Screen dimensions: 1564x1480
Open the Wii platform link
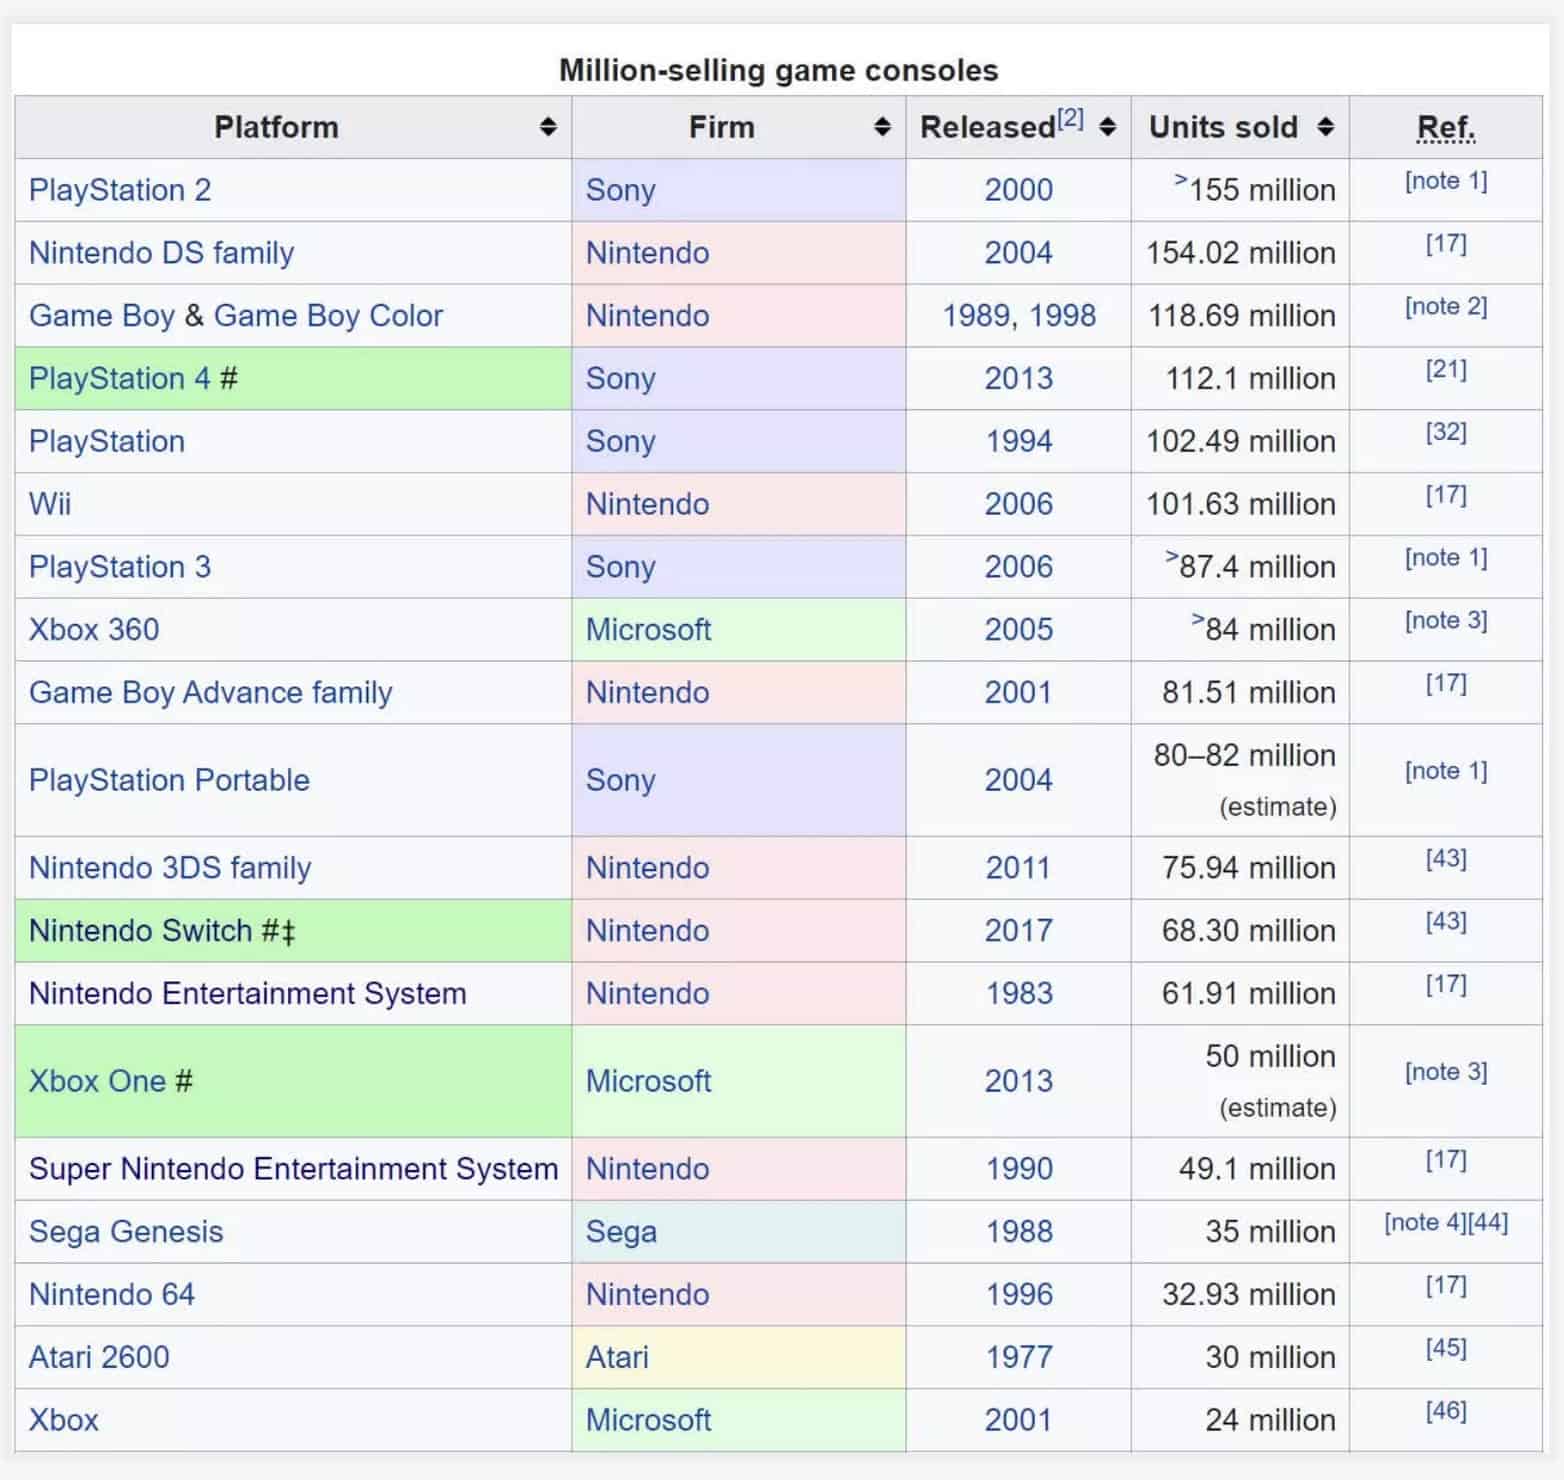50,504
